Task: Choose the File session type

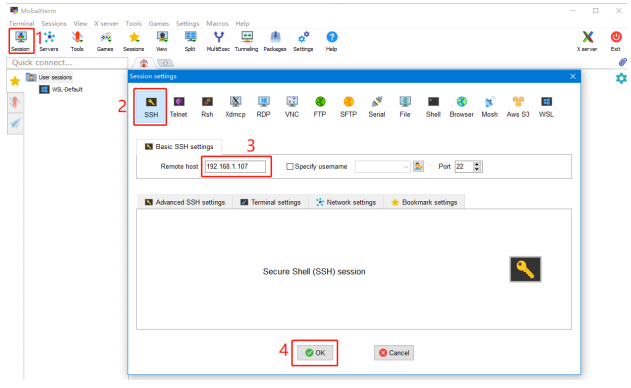Action: 405,107
